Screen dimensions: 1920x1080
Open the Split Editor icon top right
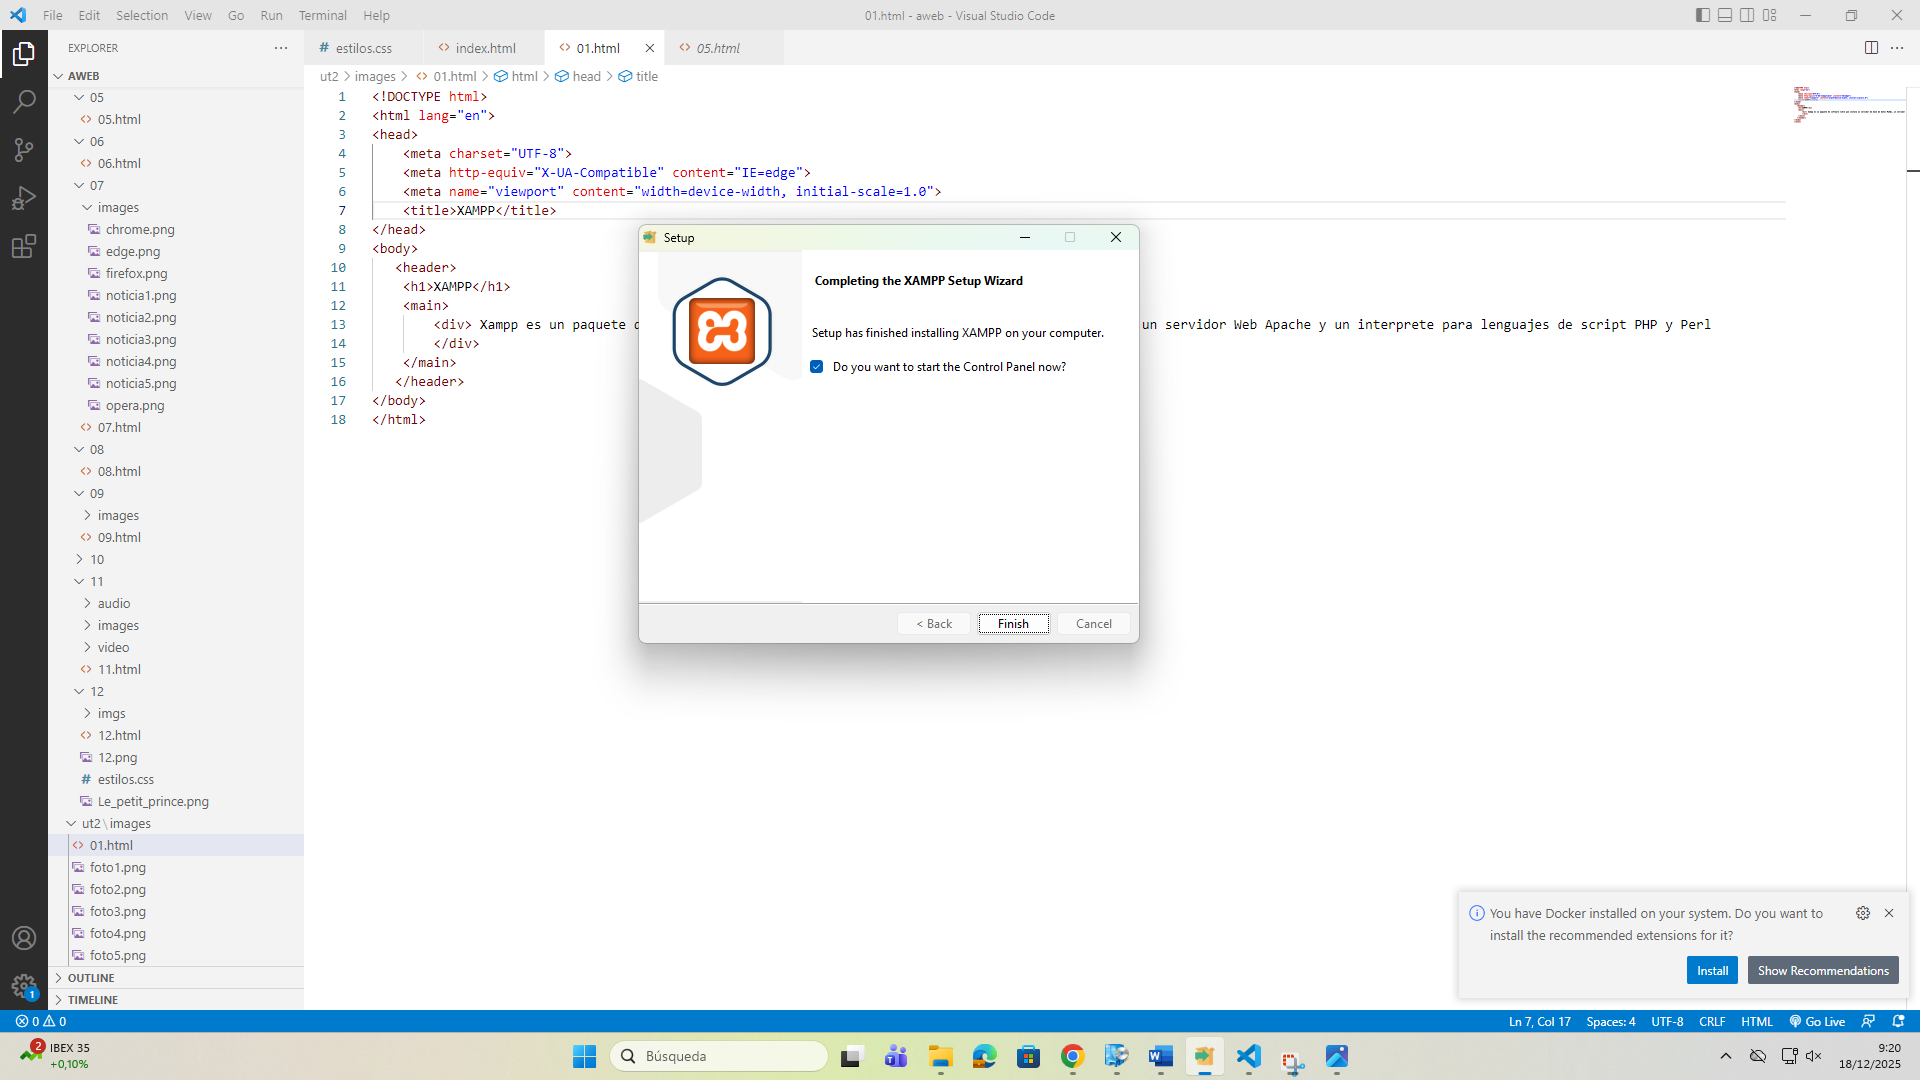click(1871, 47)
